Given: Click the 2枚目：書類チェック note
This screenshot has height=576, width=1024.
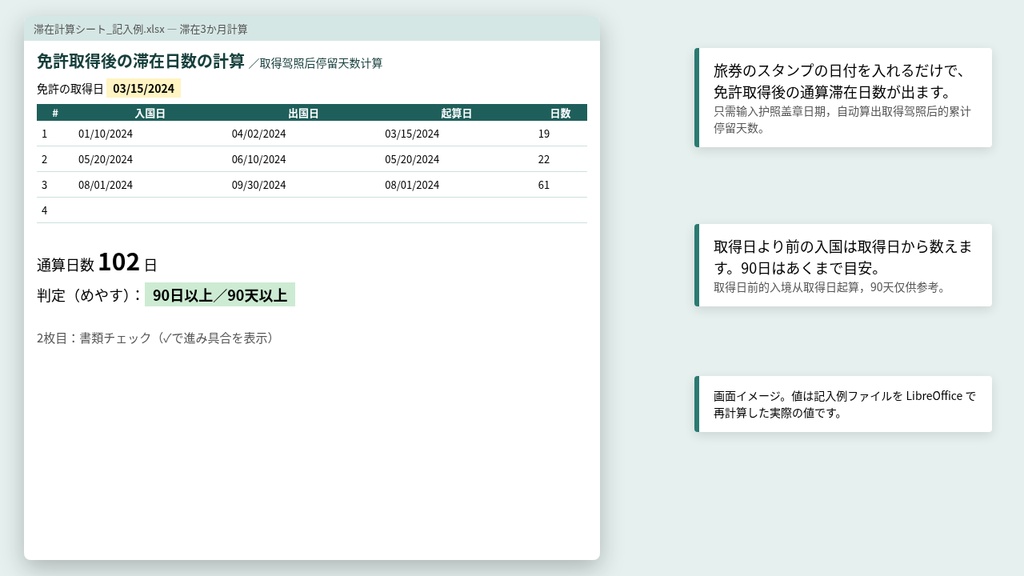Looking at the screenshot, I should point(155,338).
